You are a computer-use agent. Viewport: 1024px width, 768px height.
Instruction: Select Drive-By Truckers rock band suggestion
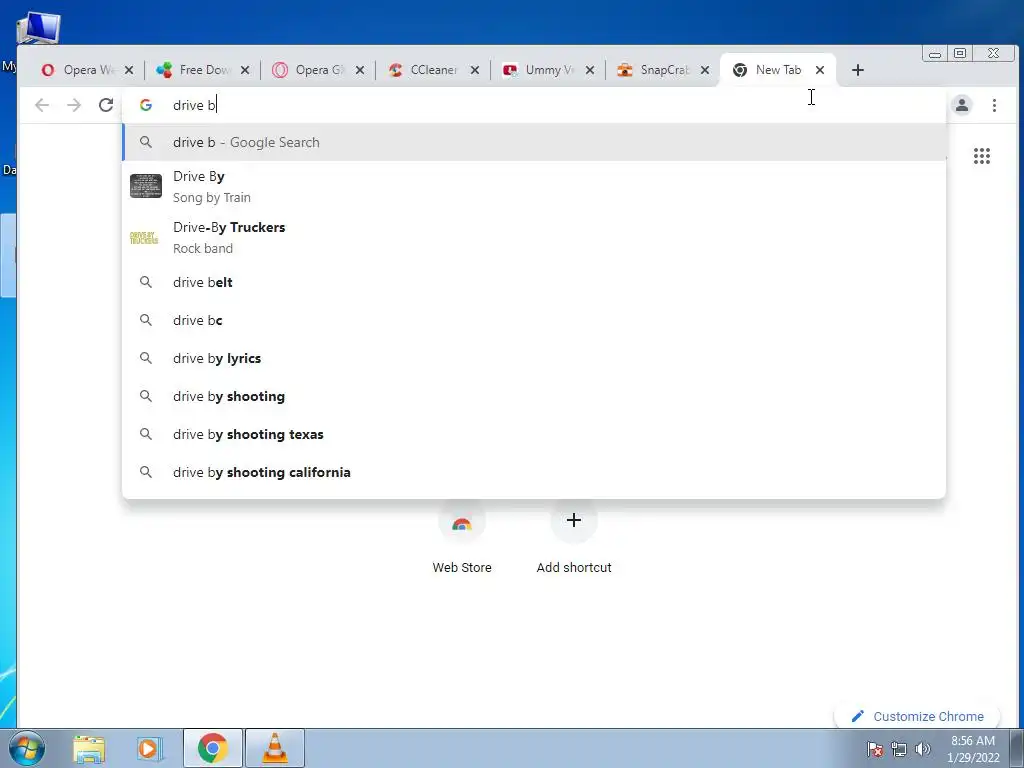point(534,238)
